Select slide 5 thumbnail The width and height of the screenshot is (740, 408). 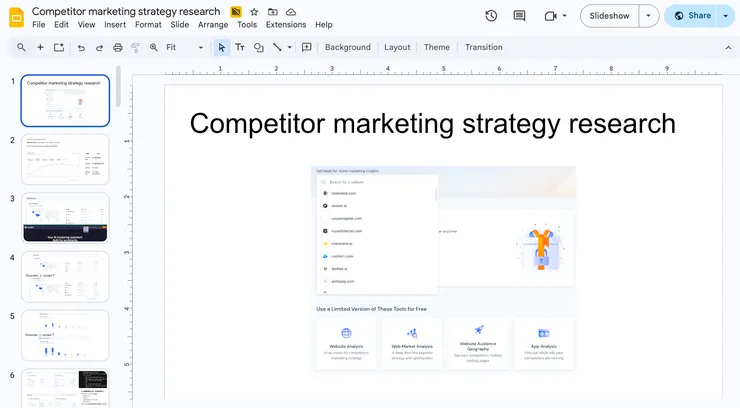tap(65, 335)
